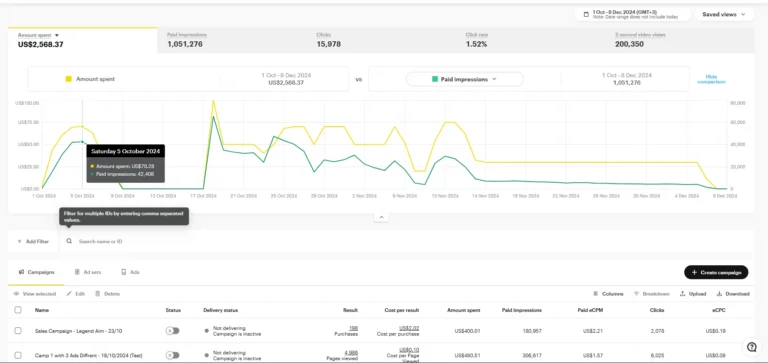The width and height of the screenshot is (768, 363).
Task: Tick the select-all checkbox in table header
Action: [x=18, y=310]
